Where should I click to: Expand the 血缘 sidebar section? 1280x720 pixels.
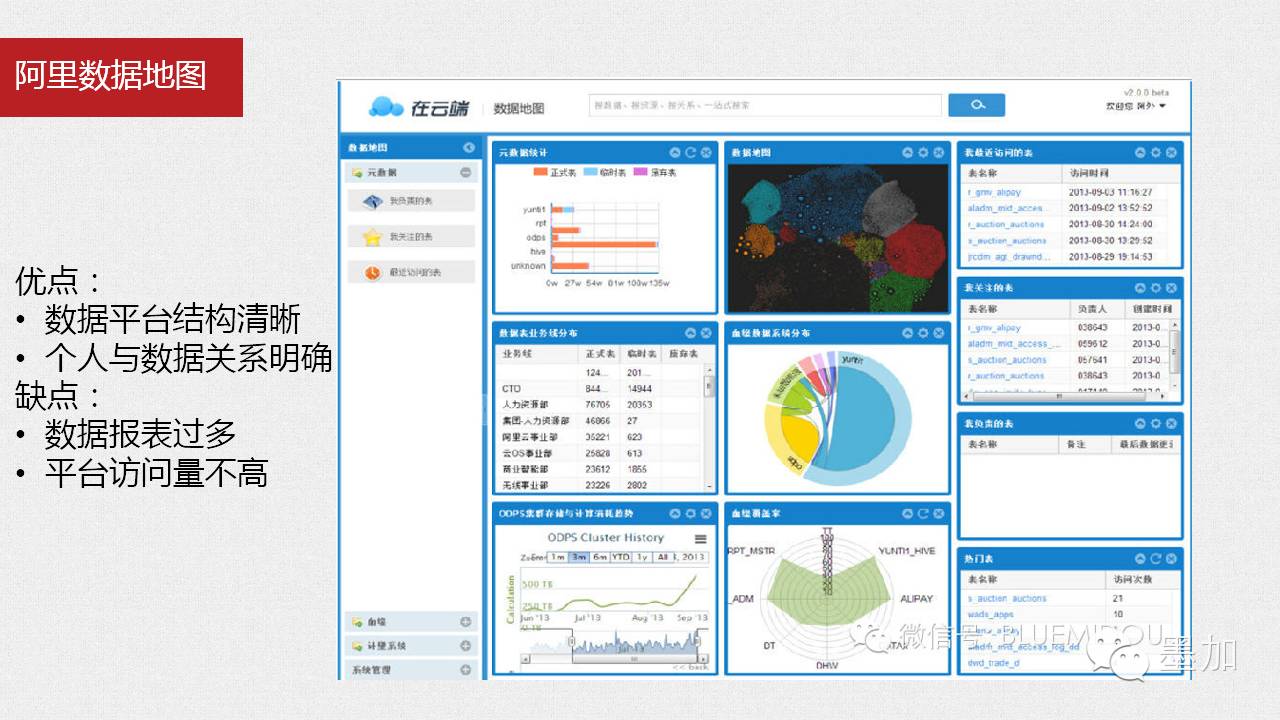pos(466,622)
